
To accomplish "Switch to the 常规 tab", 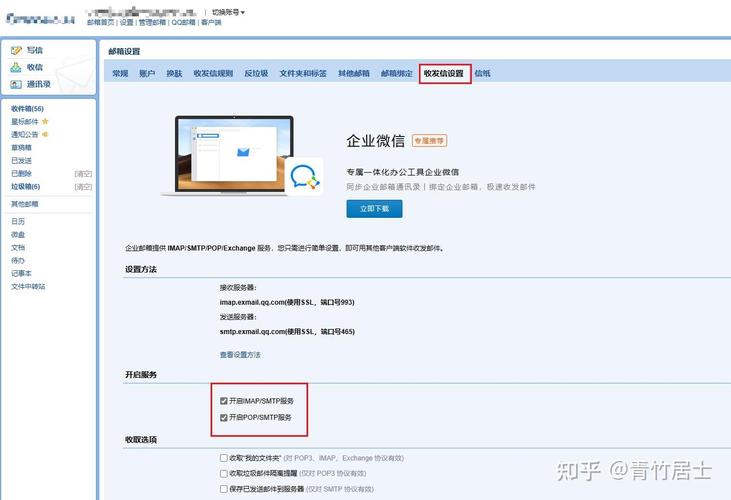I will [x=120, y=73].
